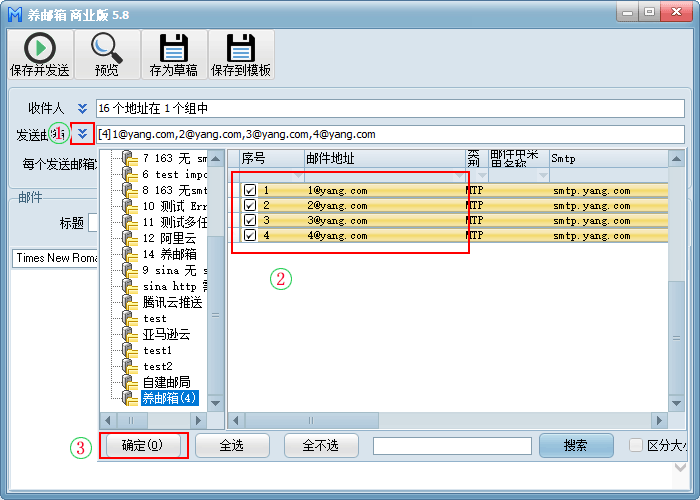Sort by the 邮件地址 column header
The image size is (700, 500).
click(385, 158)
